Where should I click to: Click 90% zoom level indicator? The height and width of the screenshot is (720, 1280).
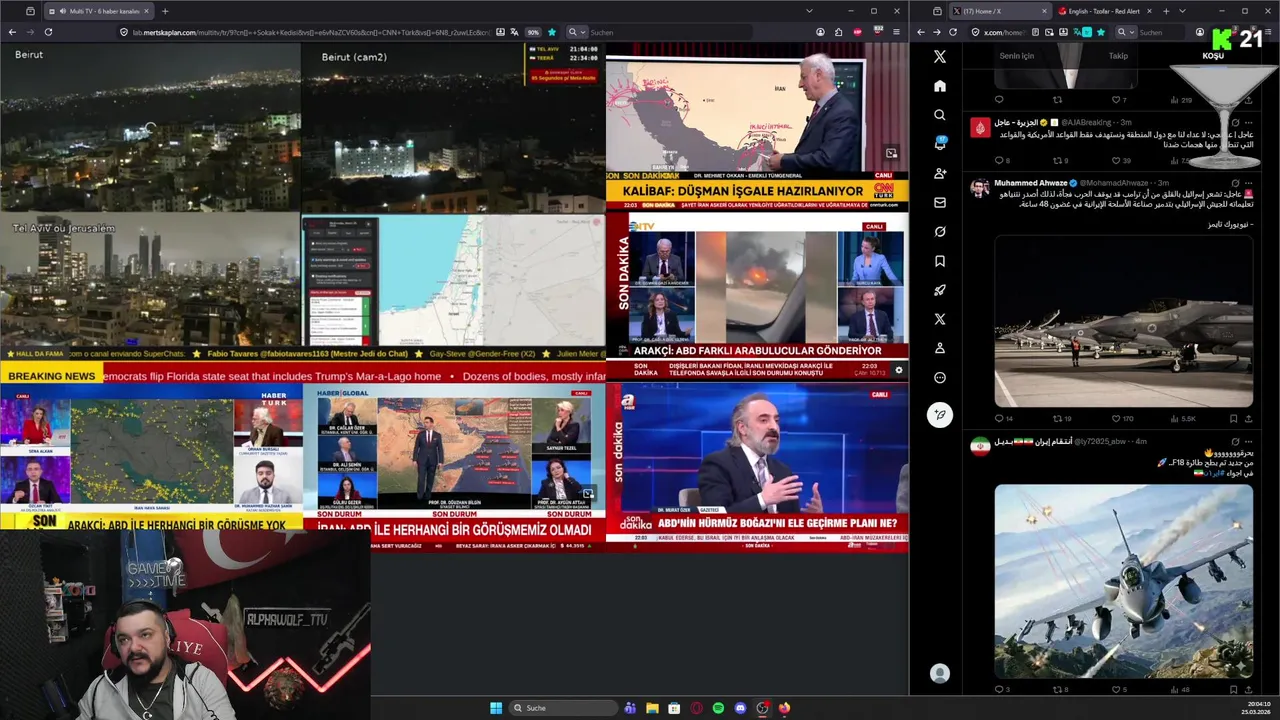[533, 32]
